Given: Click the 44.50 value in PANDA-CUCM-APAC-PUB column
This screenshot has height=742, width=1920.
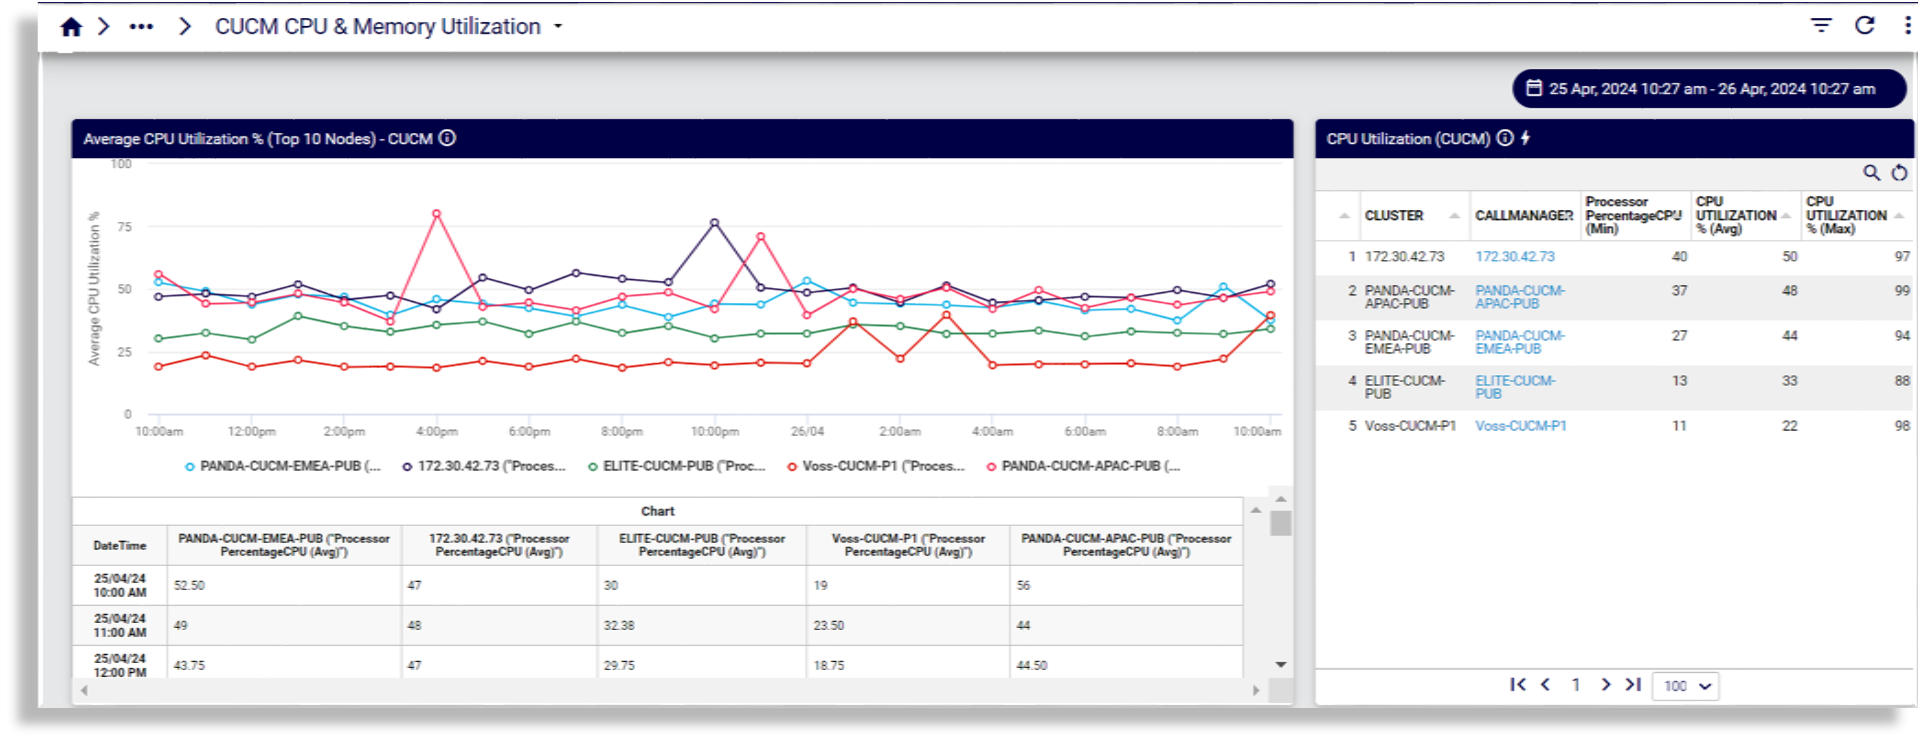Looking at the screenshot, I should coord(1032,666).
